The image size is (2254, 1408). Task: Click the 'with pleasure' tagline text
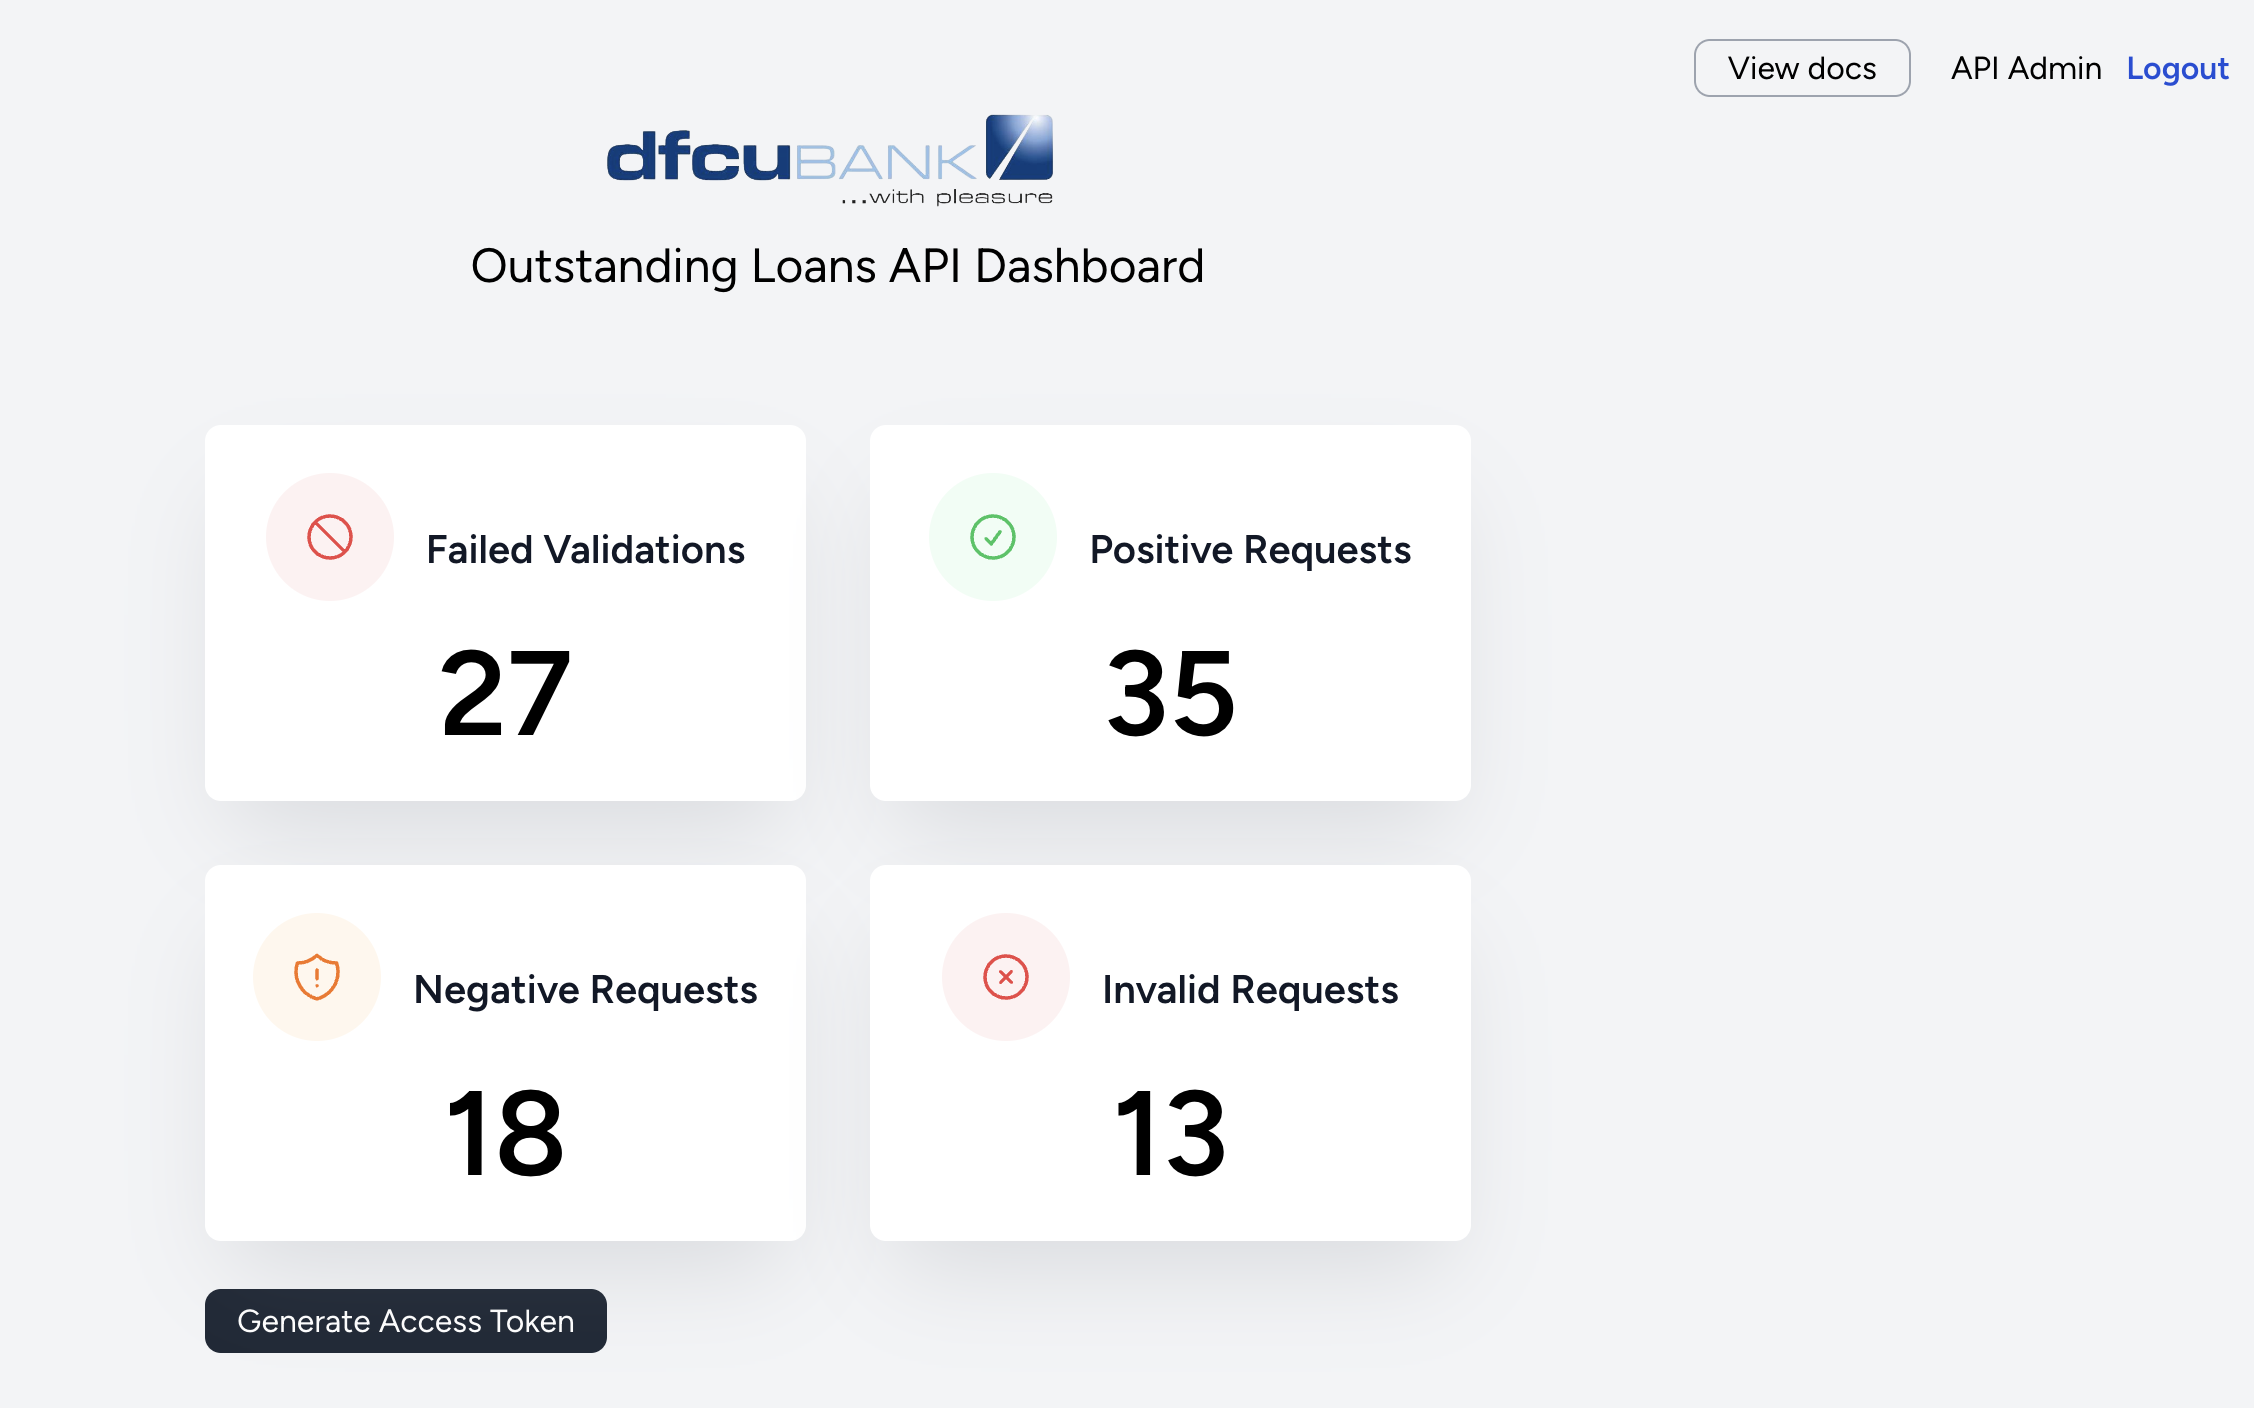947,197
